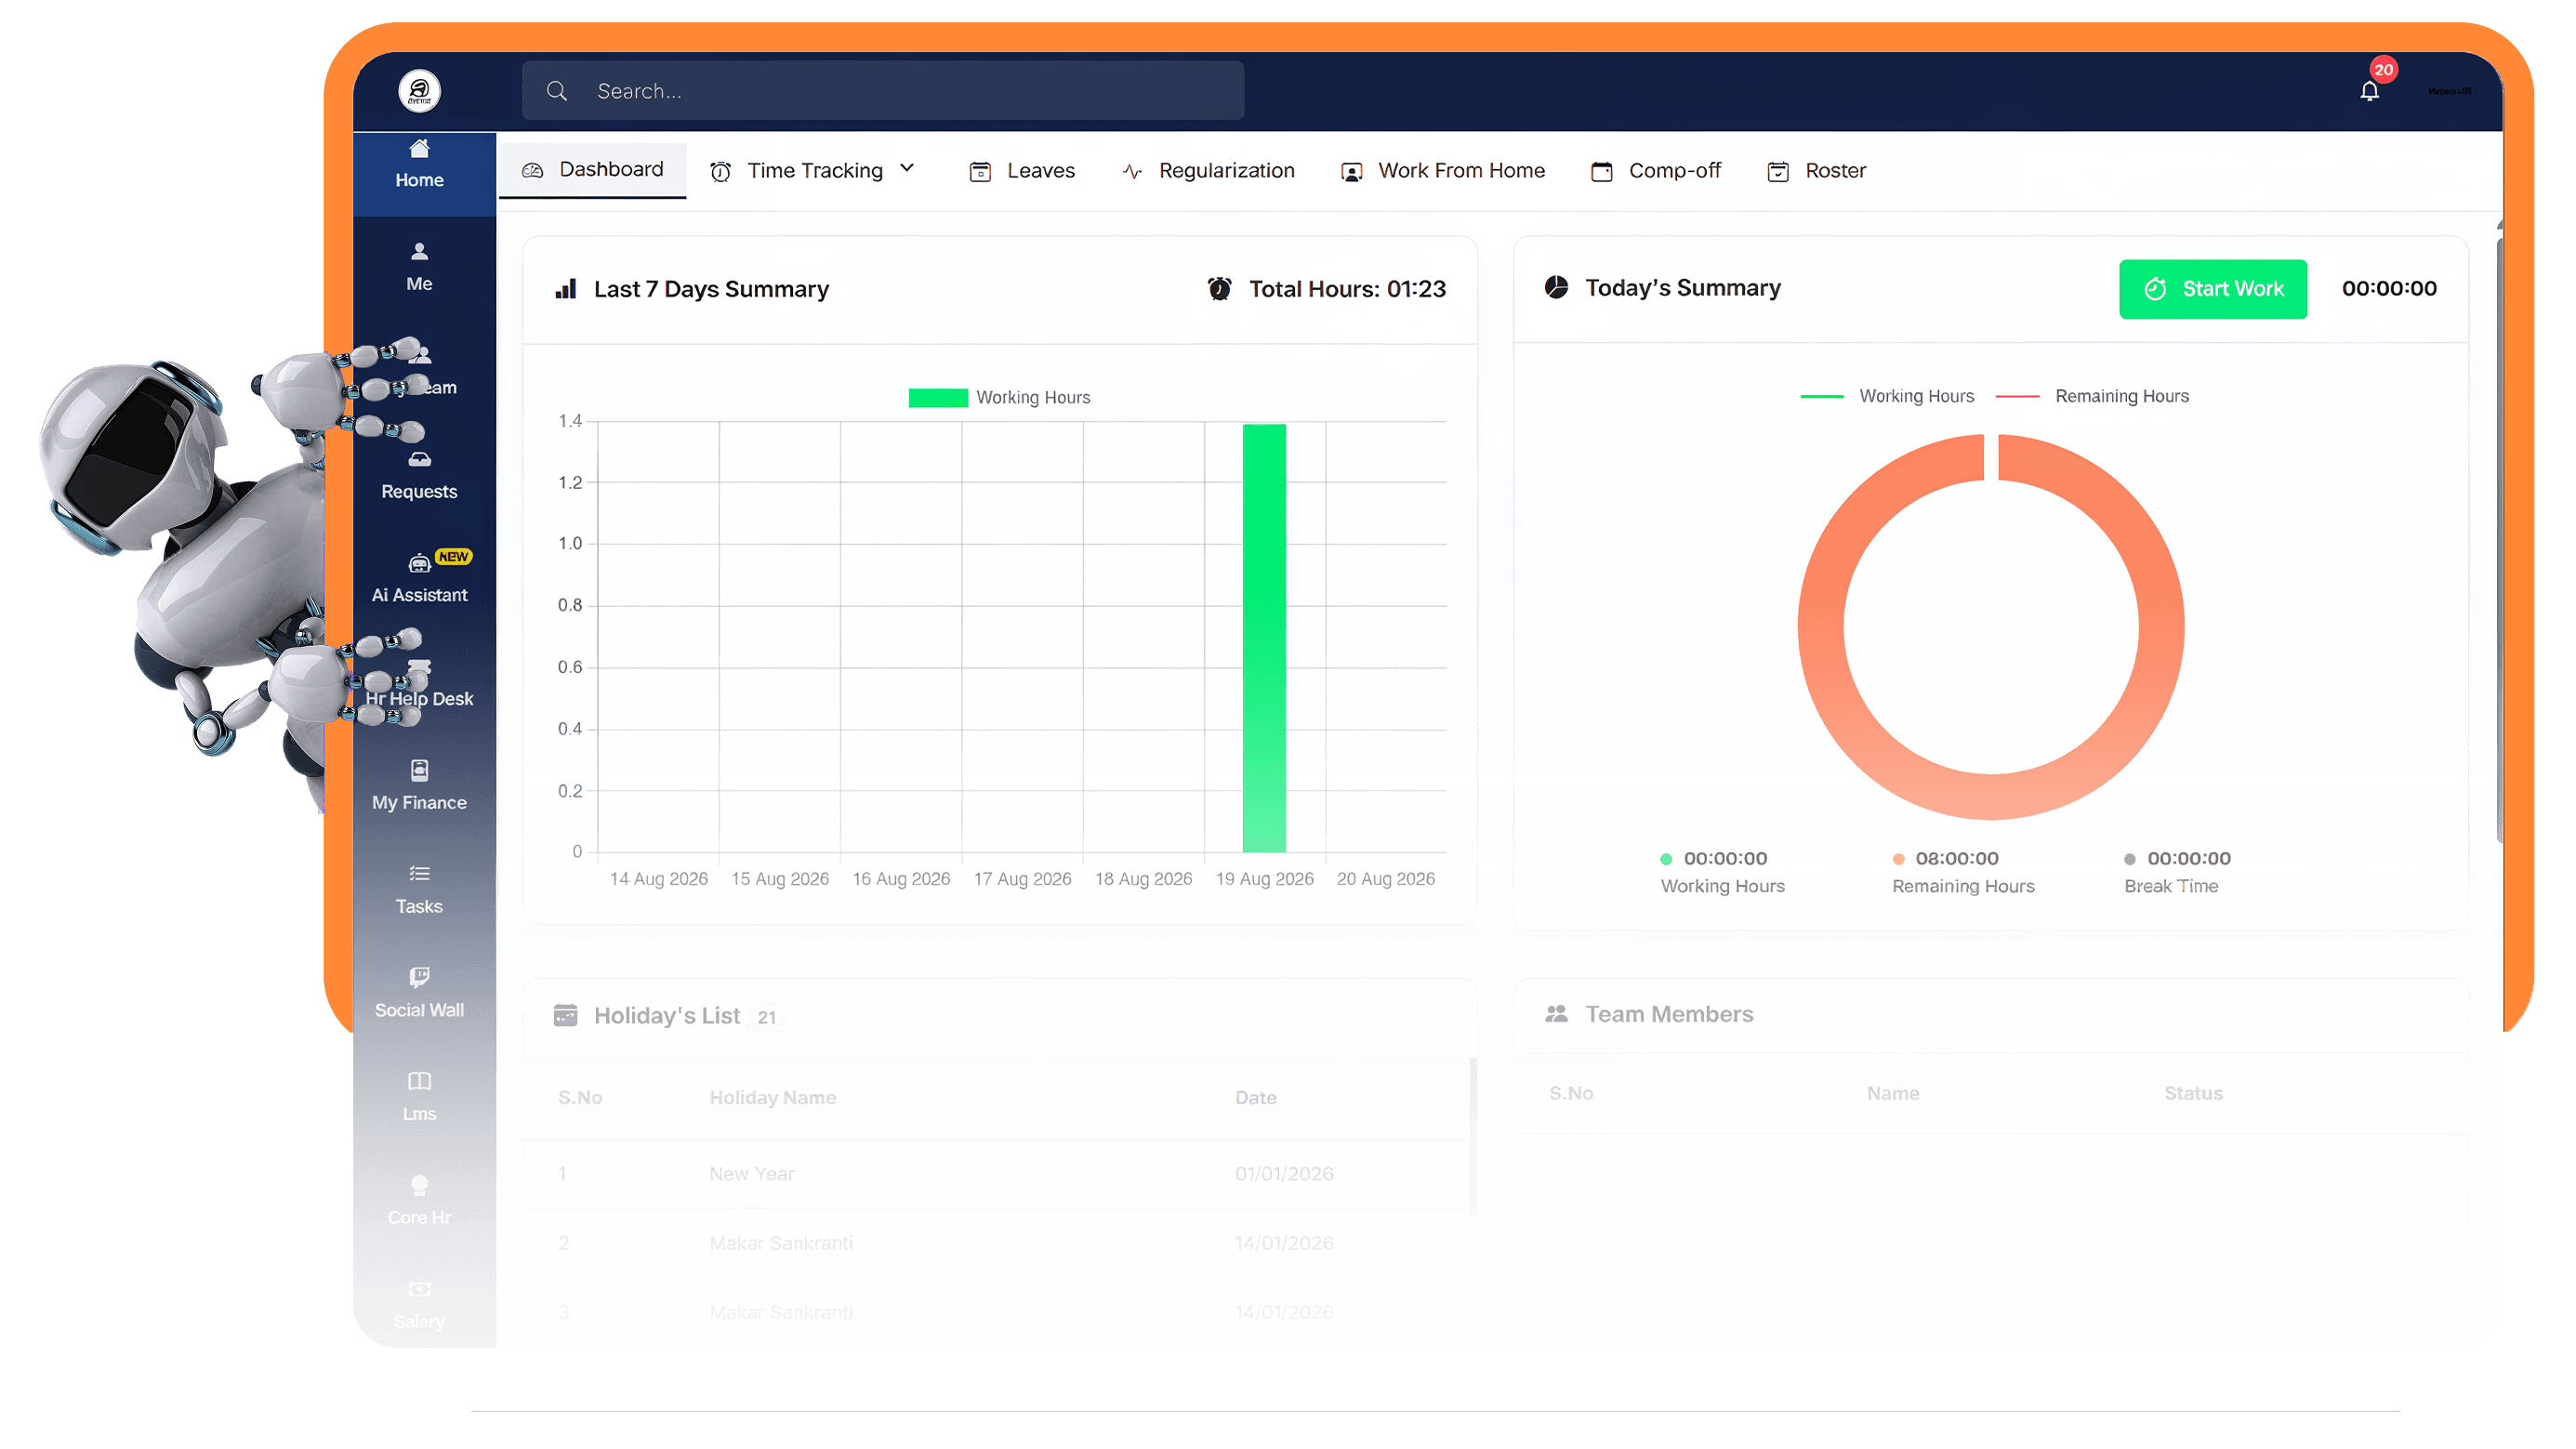Open the Roster tab

(x=1816, y=171)
